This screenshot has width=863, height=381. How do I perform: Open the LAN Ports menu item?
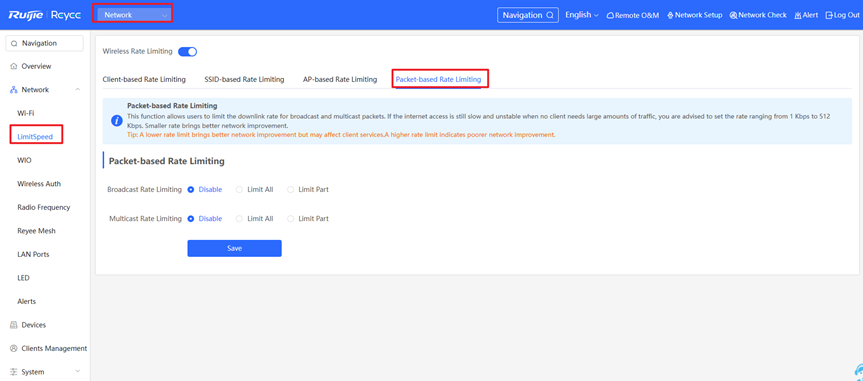33,254
